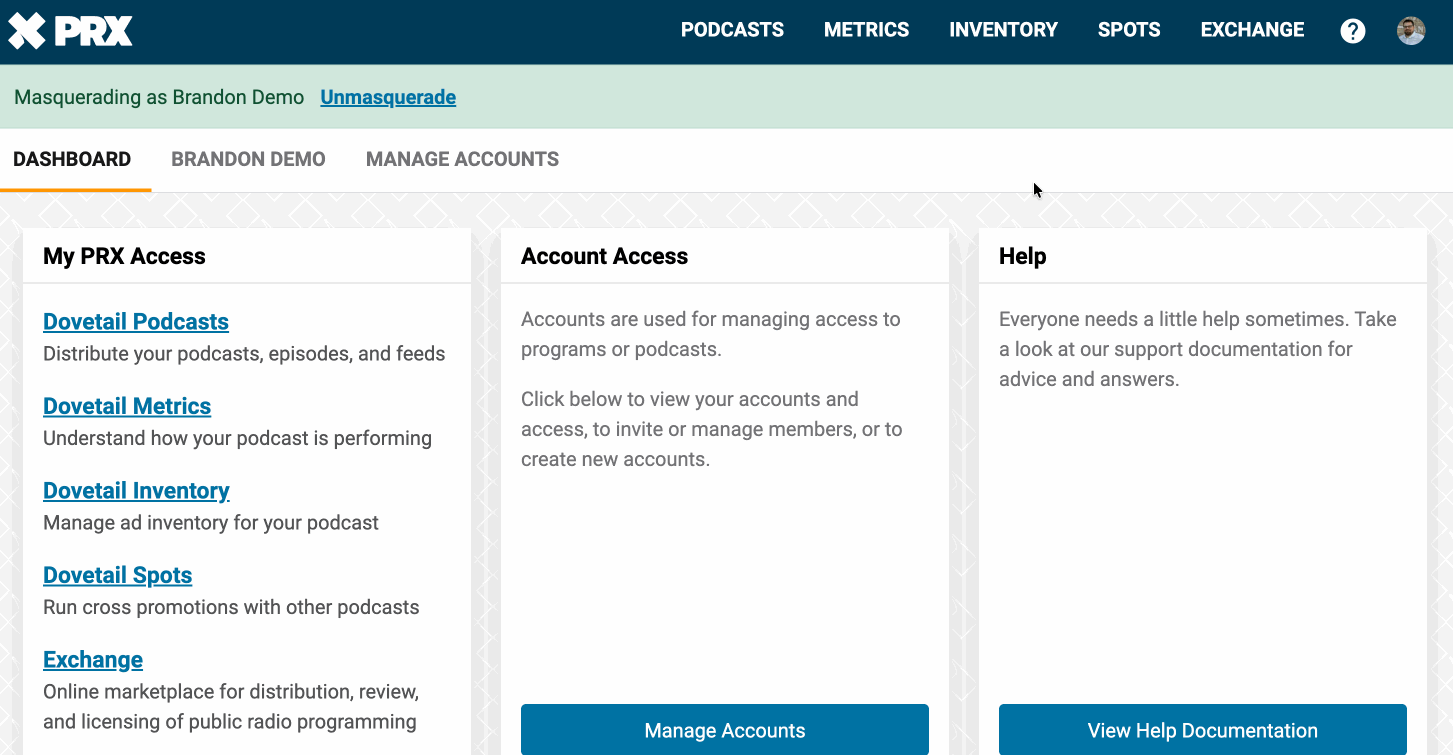
Task: Open the Dovetail Podcasts link
Action: tap(136, 322)
